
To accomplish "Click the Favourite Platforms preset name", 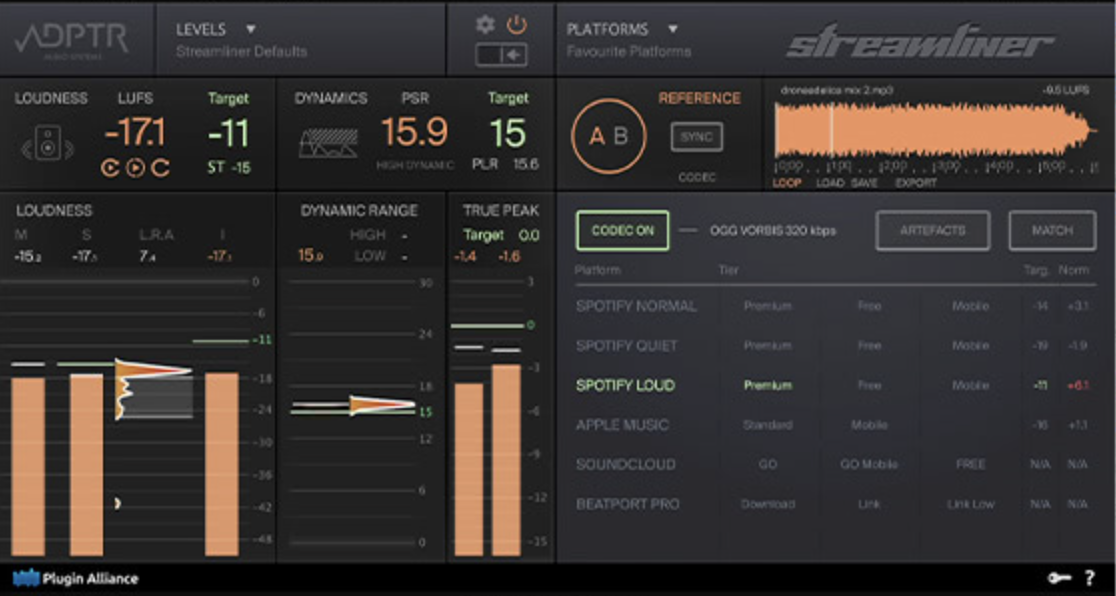I will coord(628,51).
